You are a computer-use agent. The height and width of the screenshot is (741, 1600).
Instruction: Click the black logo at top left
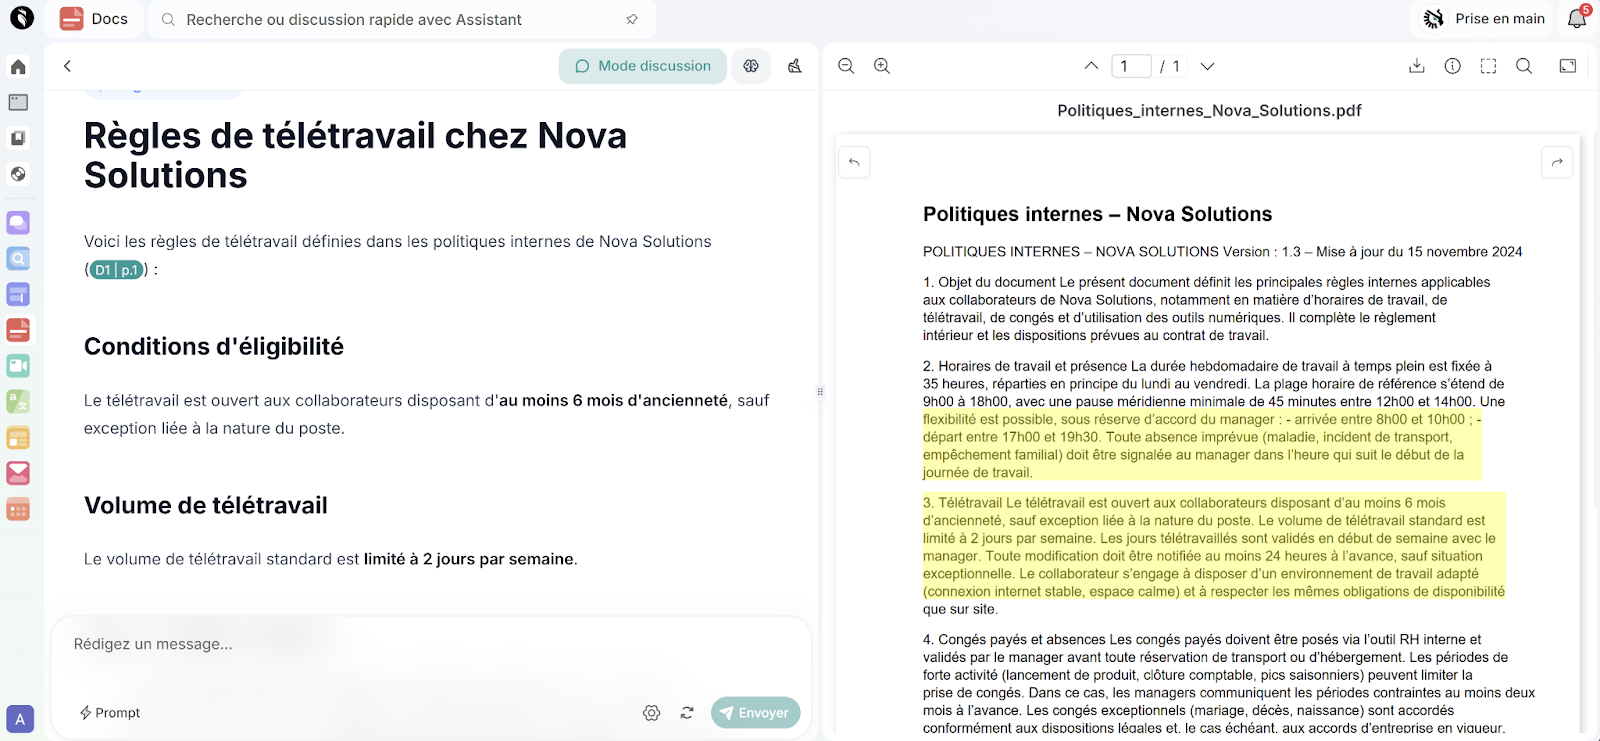[22, 18]
